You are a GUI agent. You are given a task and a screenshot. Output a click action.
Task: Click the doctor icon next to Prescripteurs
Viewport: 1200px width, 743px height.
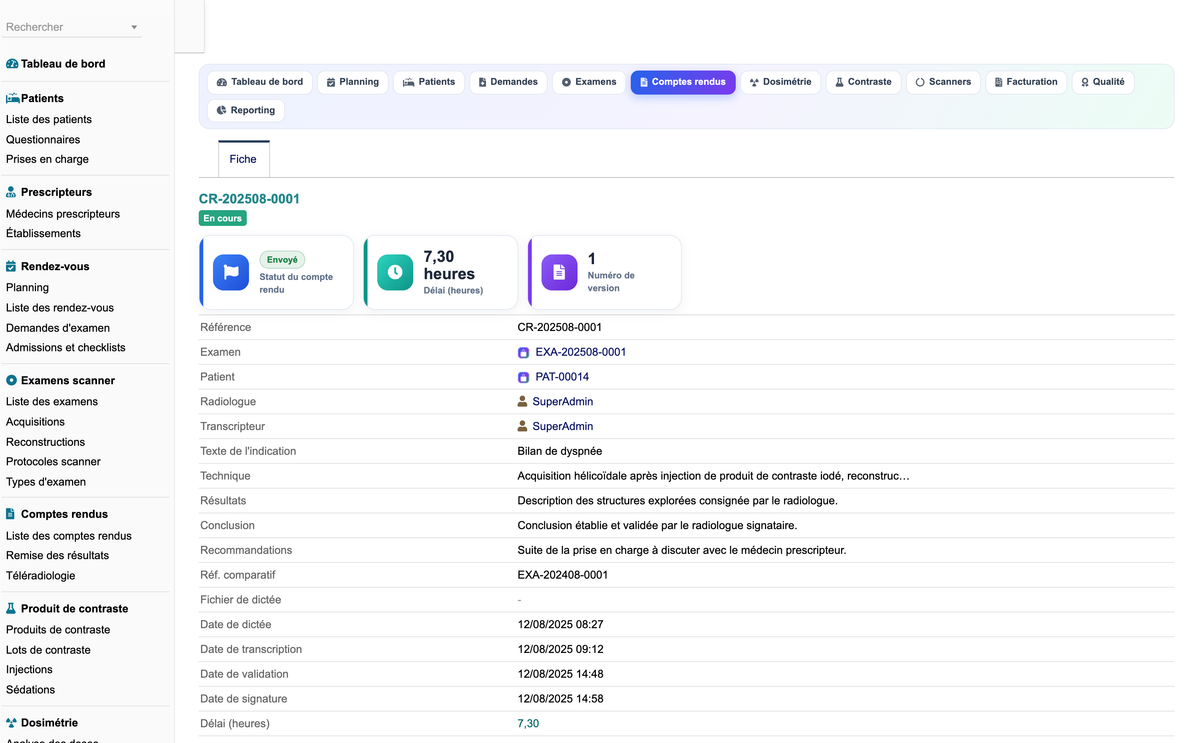[12, 192]
